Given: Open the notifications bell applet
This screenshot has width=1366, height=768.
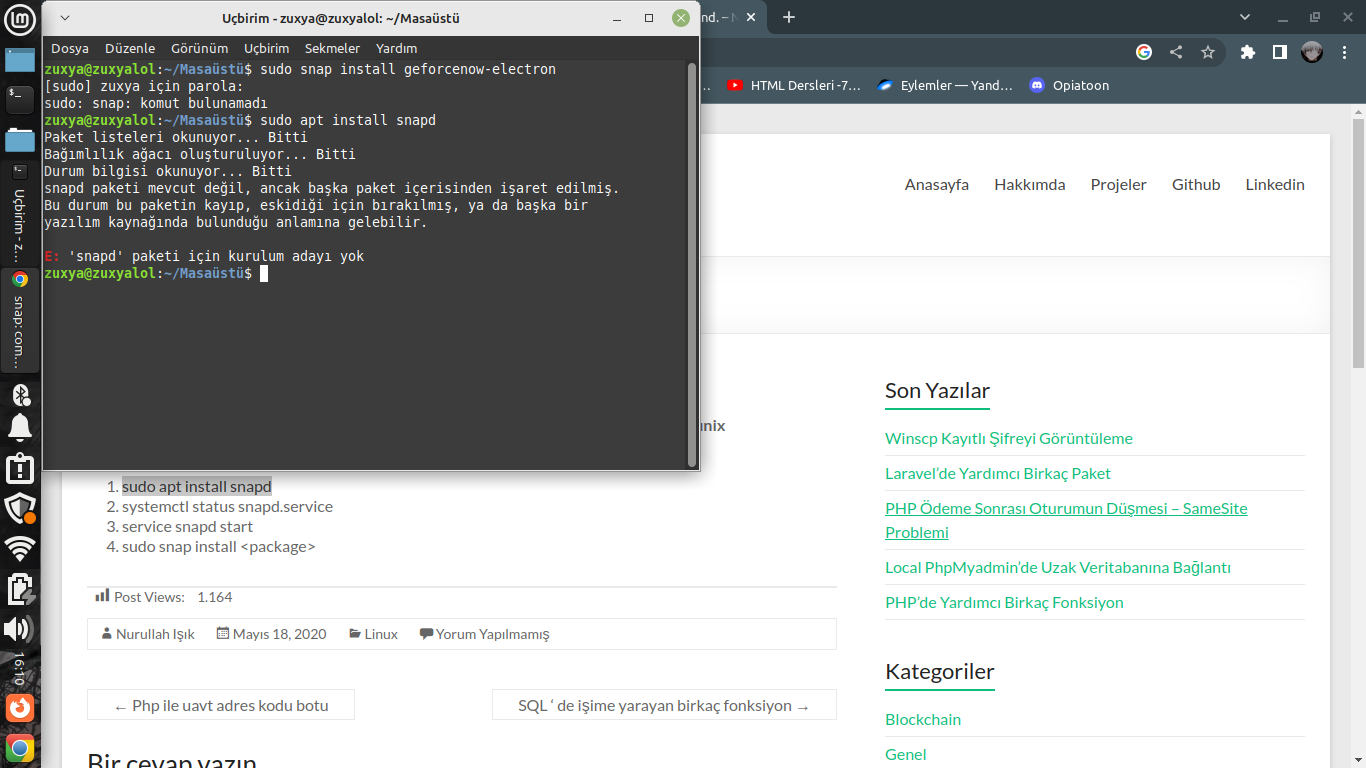Looking at the screenshot, I should point(20,429).
